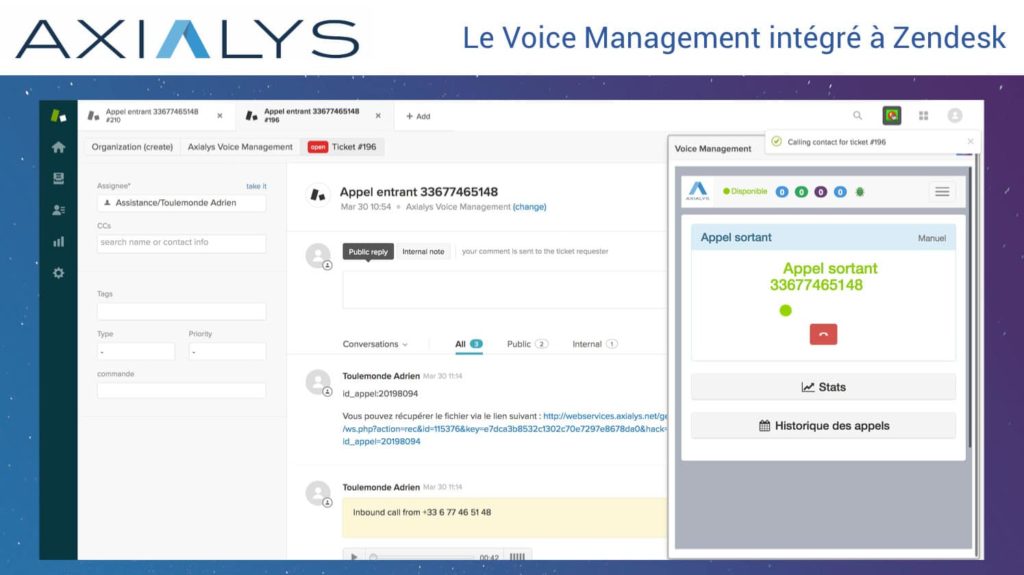Switch to Appel entrant #196 tab
Viewport: 1024px width, 575px height.
311,116
